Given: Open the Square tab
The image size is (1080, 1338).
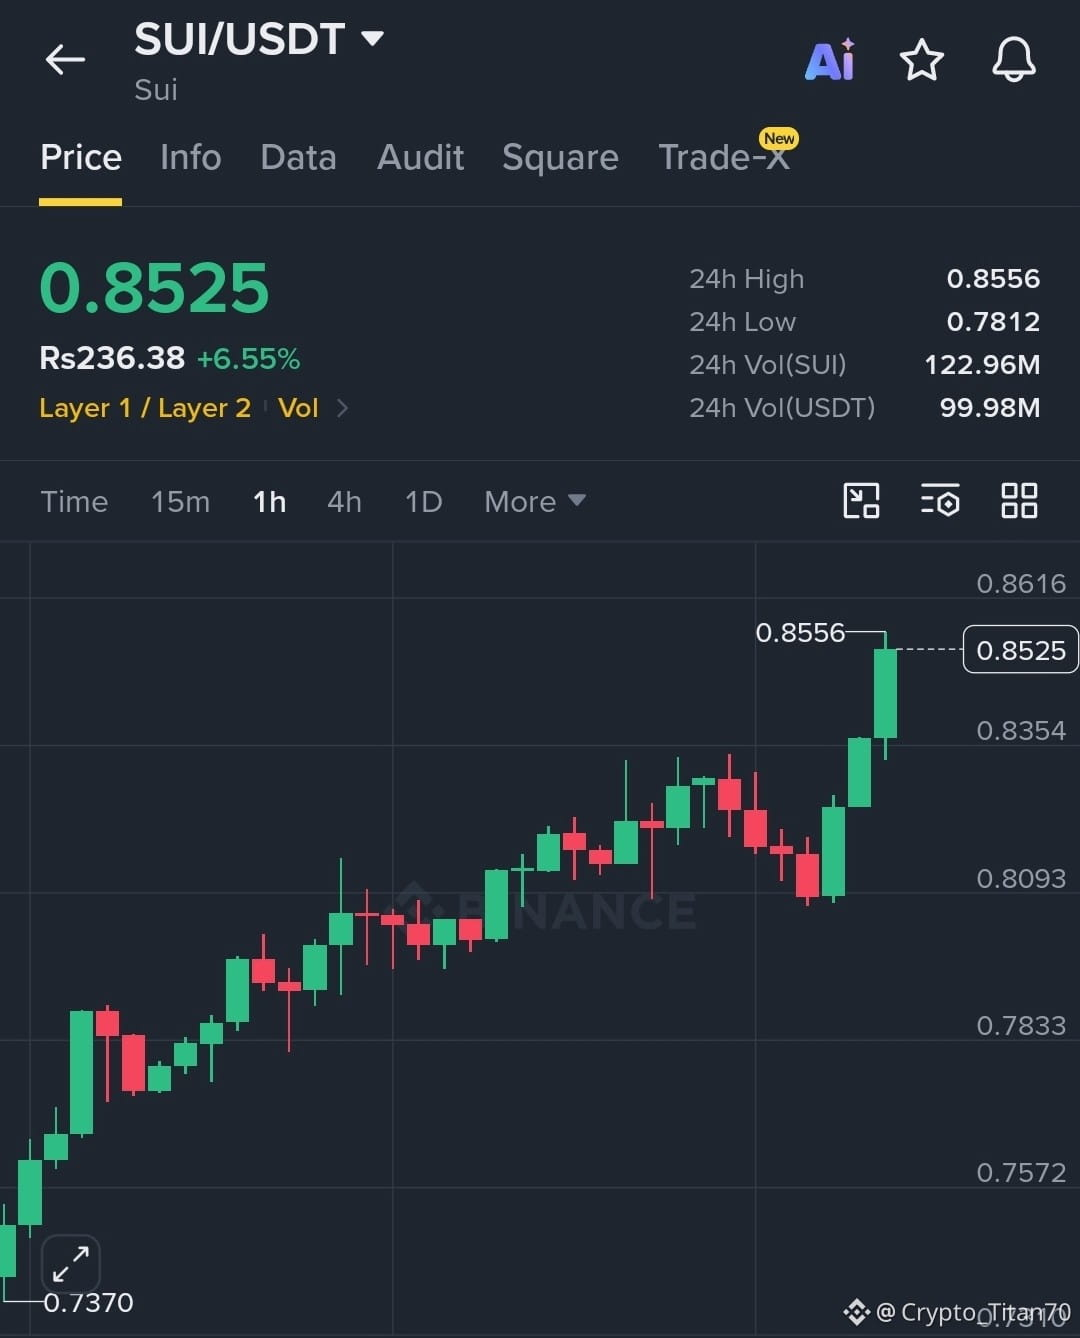Looking at the screenshot, I should click(560, 157).
